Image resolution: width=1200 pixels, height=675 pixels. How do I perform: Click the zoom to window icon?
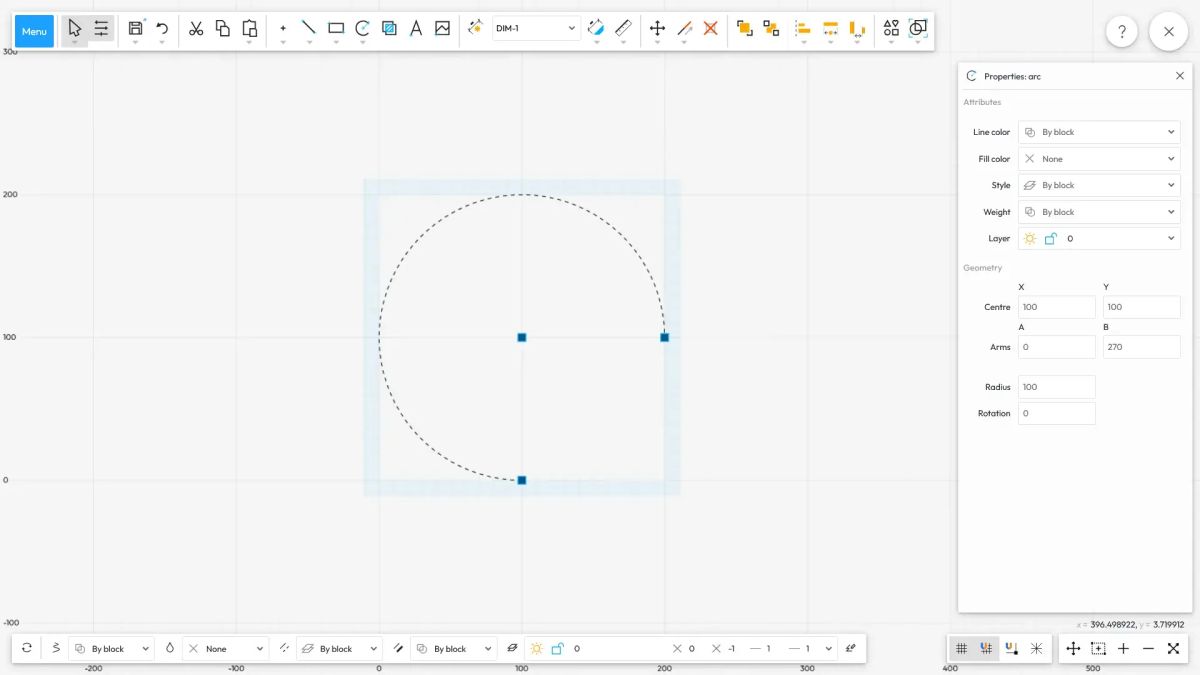tap(1098, 648)
